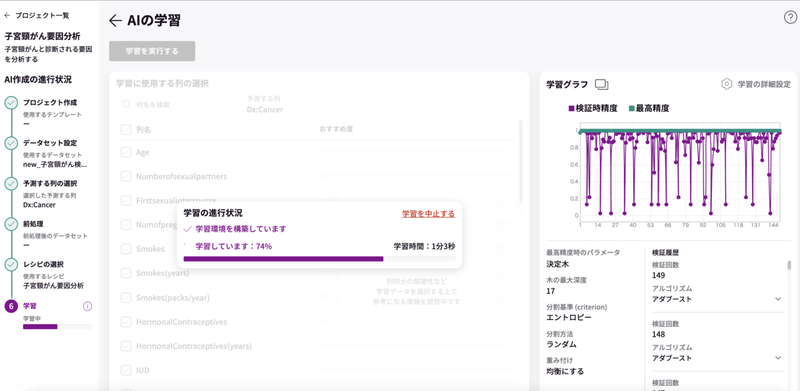The width and height of the screenshot is (800, 391).
Task: Click the step 6 学習 number badge
Action: (x=11, y=306)
